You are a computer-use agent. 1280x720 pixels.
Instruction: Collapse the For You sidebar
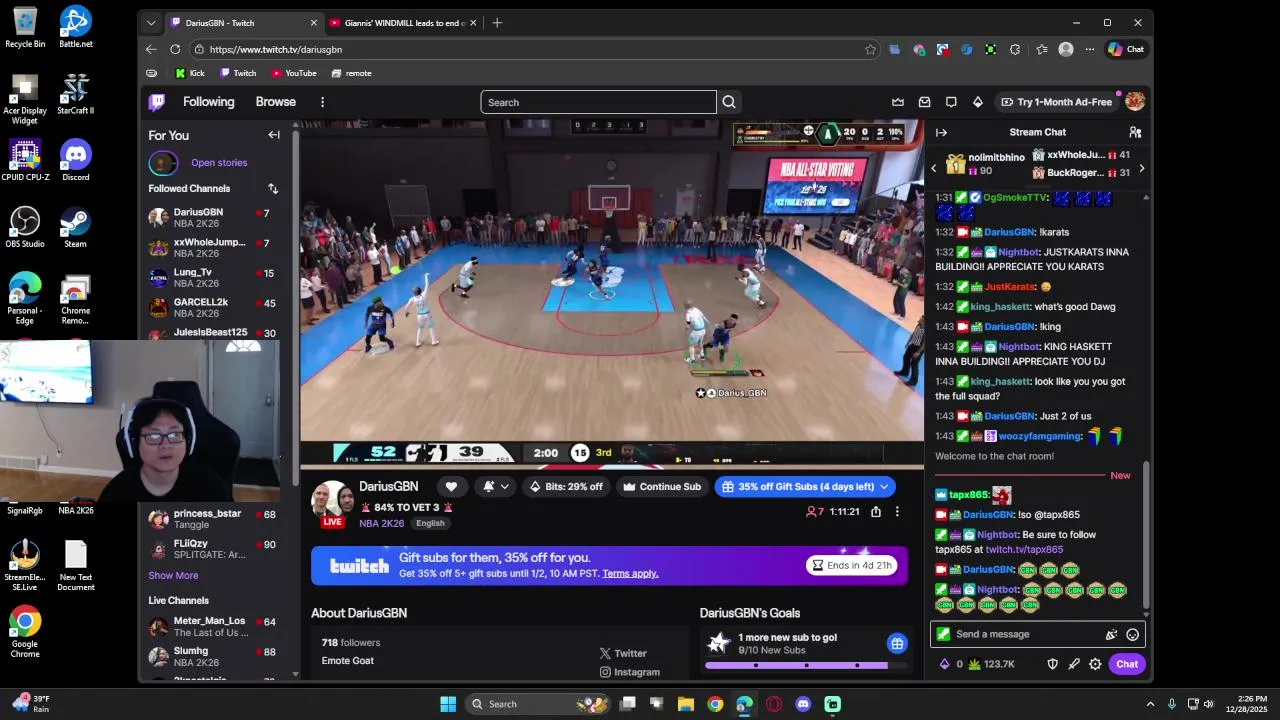tap(274, 135)
